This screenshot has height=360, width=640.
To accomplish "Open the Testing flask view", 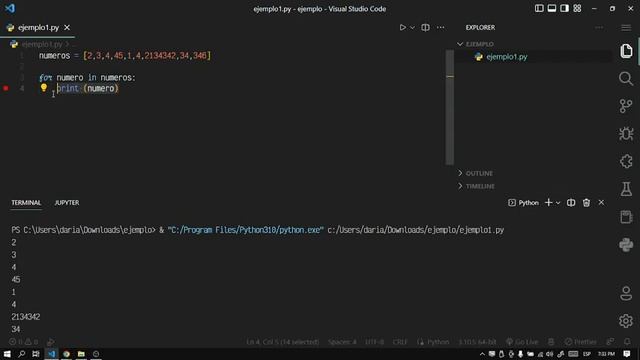I will click(626, 189).
